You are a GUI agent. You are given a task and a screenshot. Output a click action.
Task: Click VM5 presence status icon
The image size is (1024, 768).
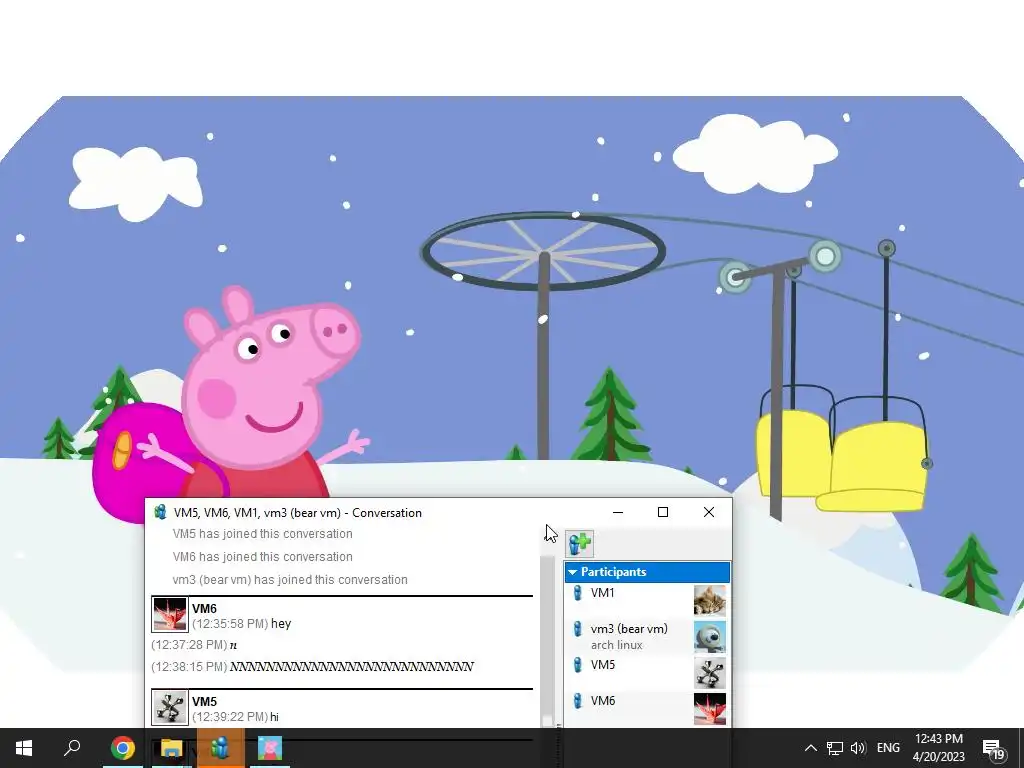(577, 665)
